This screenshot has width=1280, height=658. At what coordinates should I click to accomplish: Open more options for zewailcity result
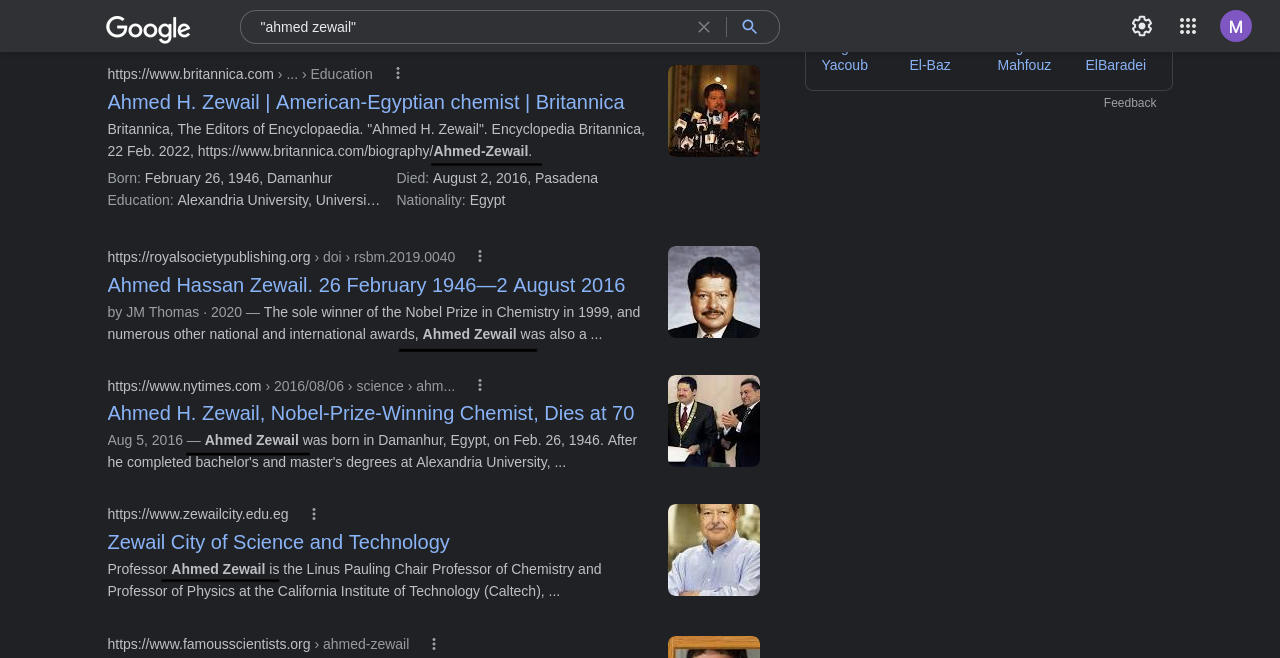pyautogui.click(x=314, y=514)
